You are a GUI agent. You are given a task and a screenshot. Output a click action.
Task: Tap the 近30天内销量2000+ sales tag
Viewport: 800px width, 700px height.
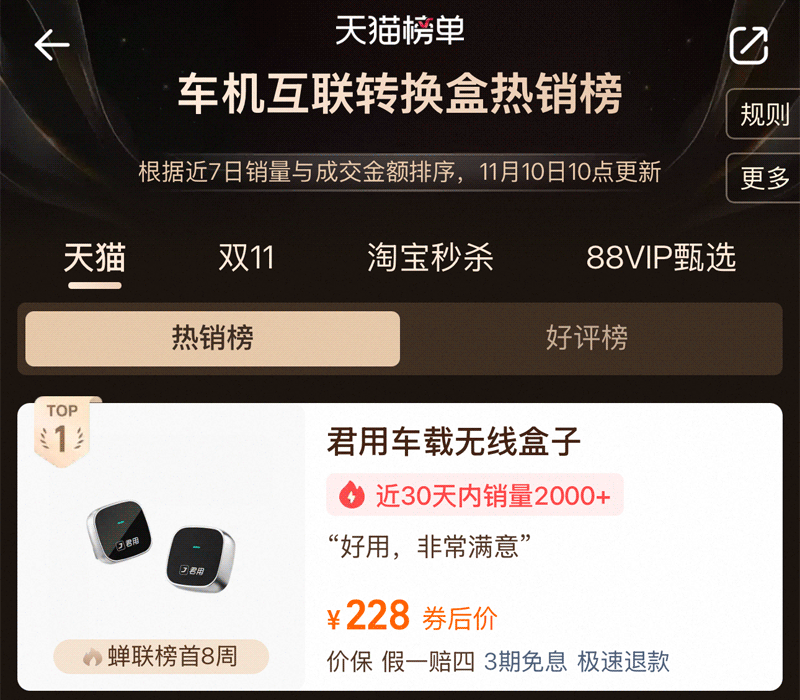[474, 495]
